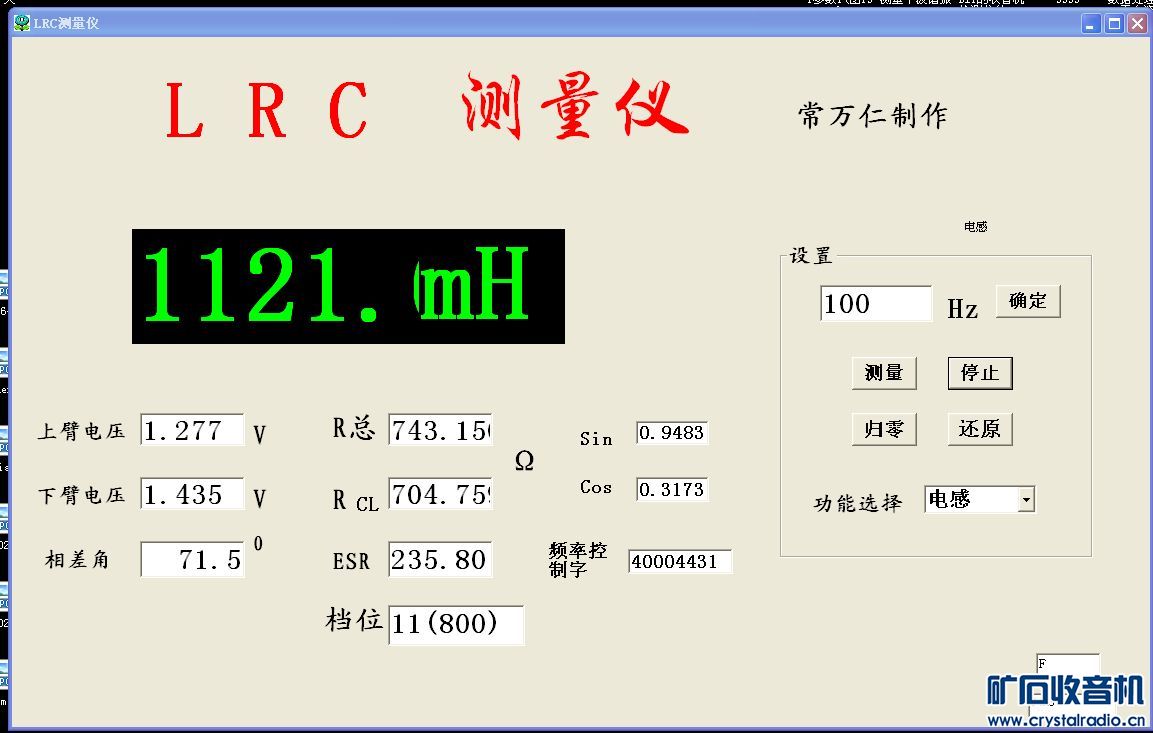Click the frequency field showing 100
Screen dimensions: 1153x733
click(876, 304)
